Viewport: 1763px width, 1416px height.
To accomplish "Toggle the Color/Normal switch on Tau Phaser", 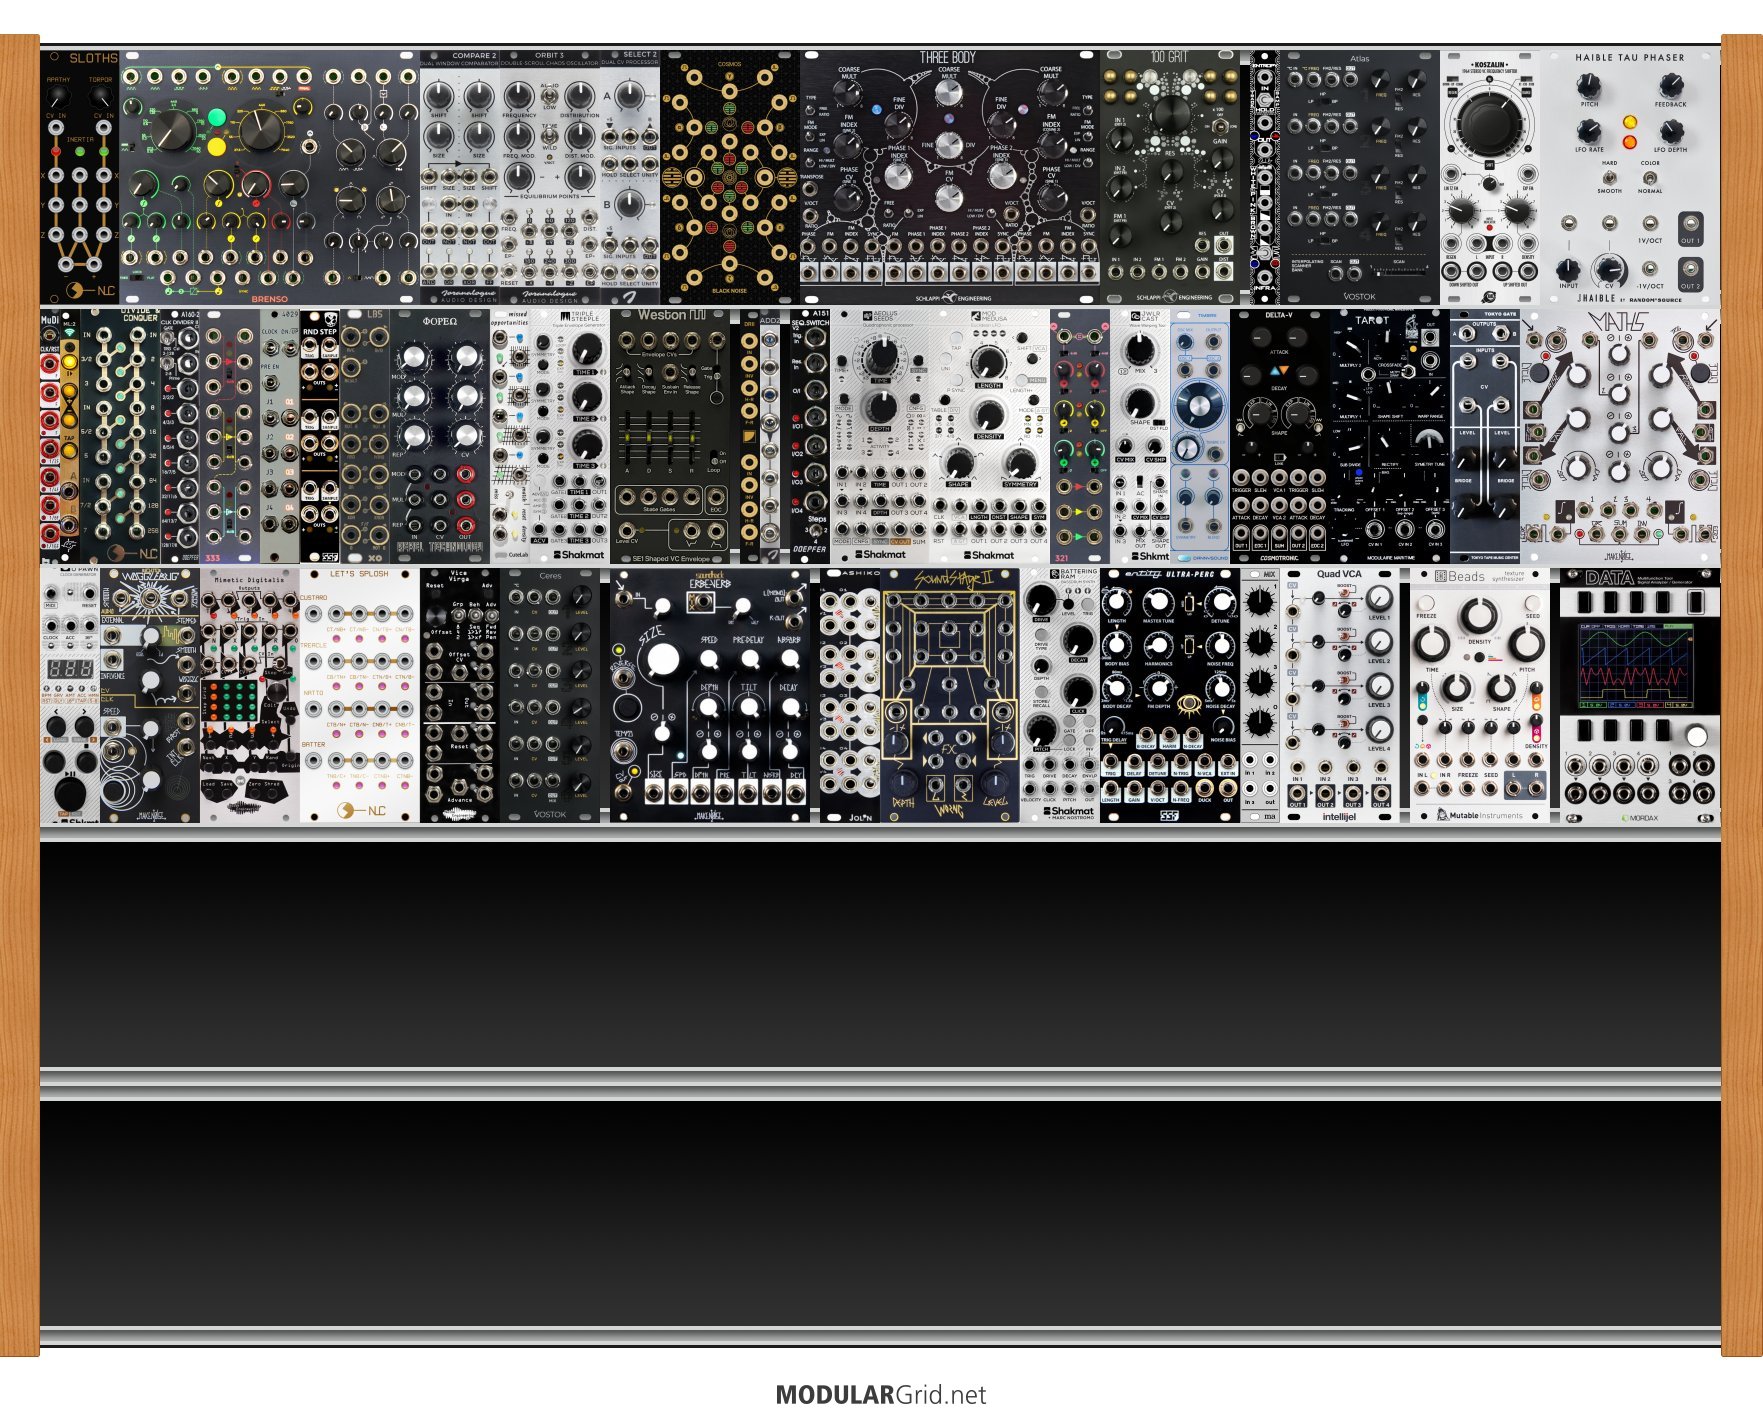I will pyautogui.click(x=1650, y=177).
